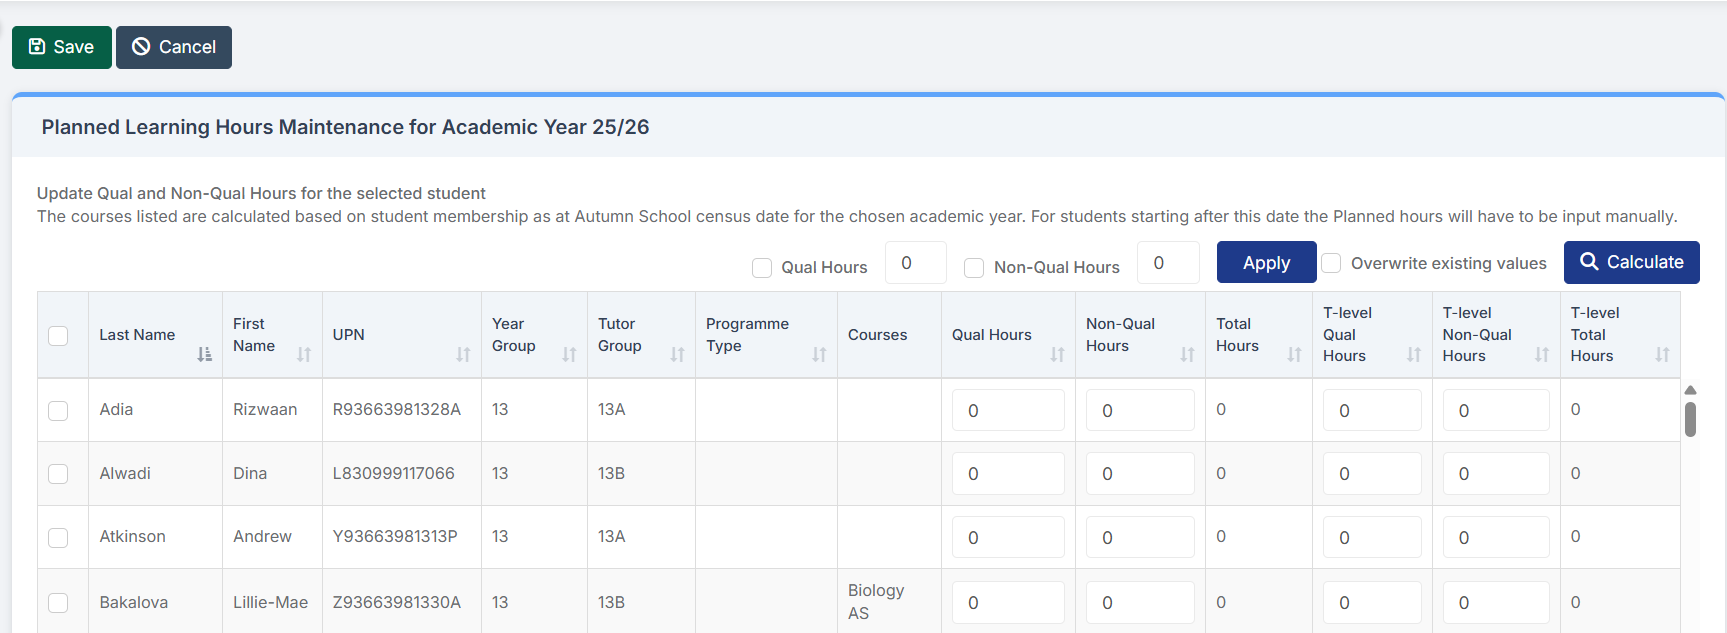The image size is (1727, 633).
Task: Apply the bulk hours values
Action: [x=1266, y=263]
